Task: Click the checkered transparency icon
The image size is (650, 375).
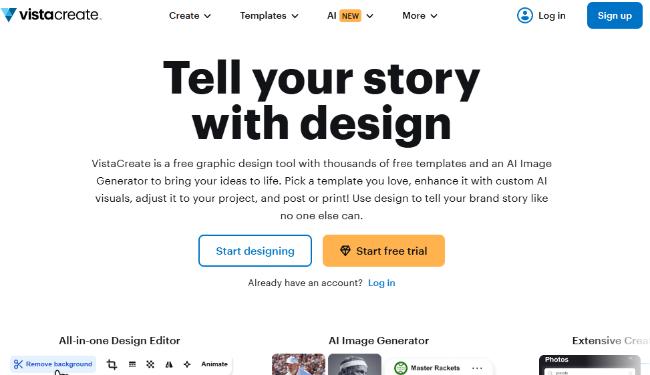Action: point(150,364)
